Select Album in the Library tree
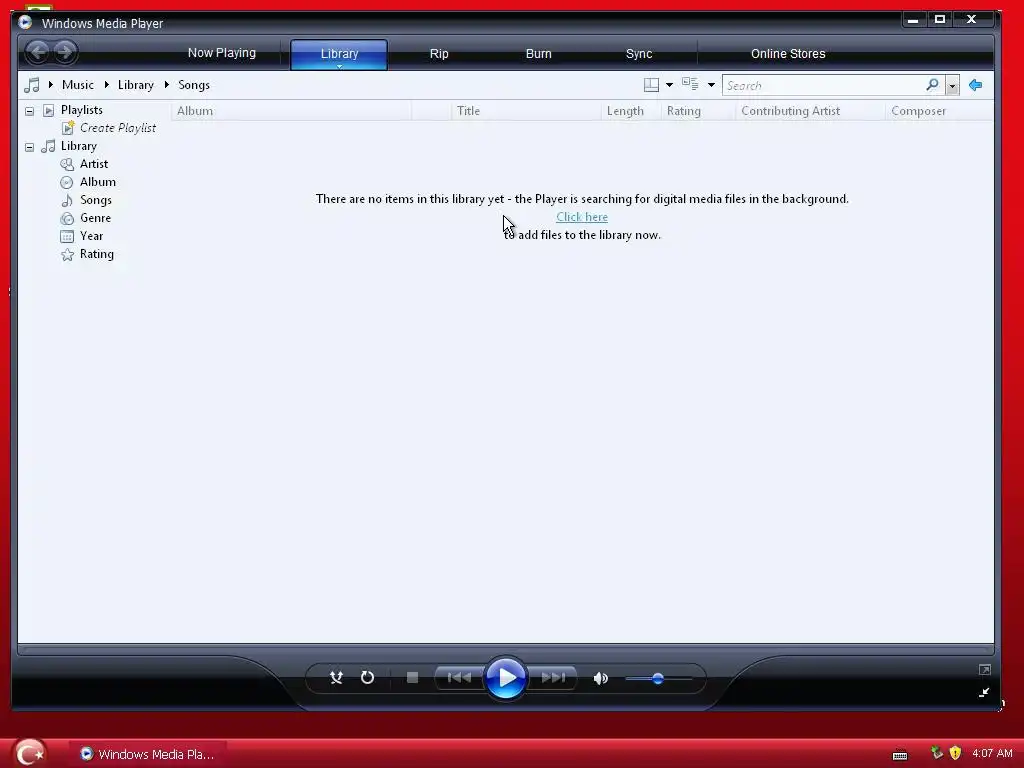The height and width of the screenshot is (768, 1024). (98, 182)
